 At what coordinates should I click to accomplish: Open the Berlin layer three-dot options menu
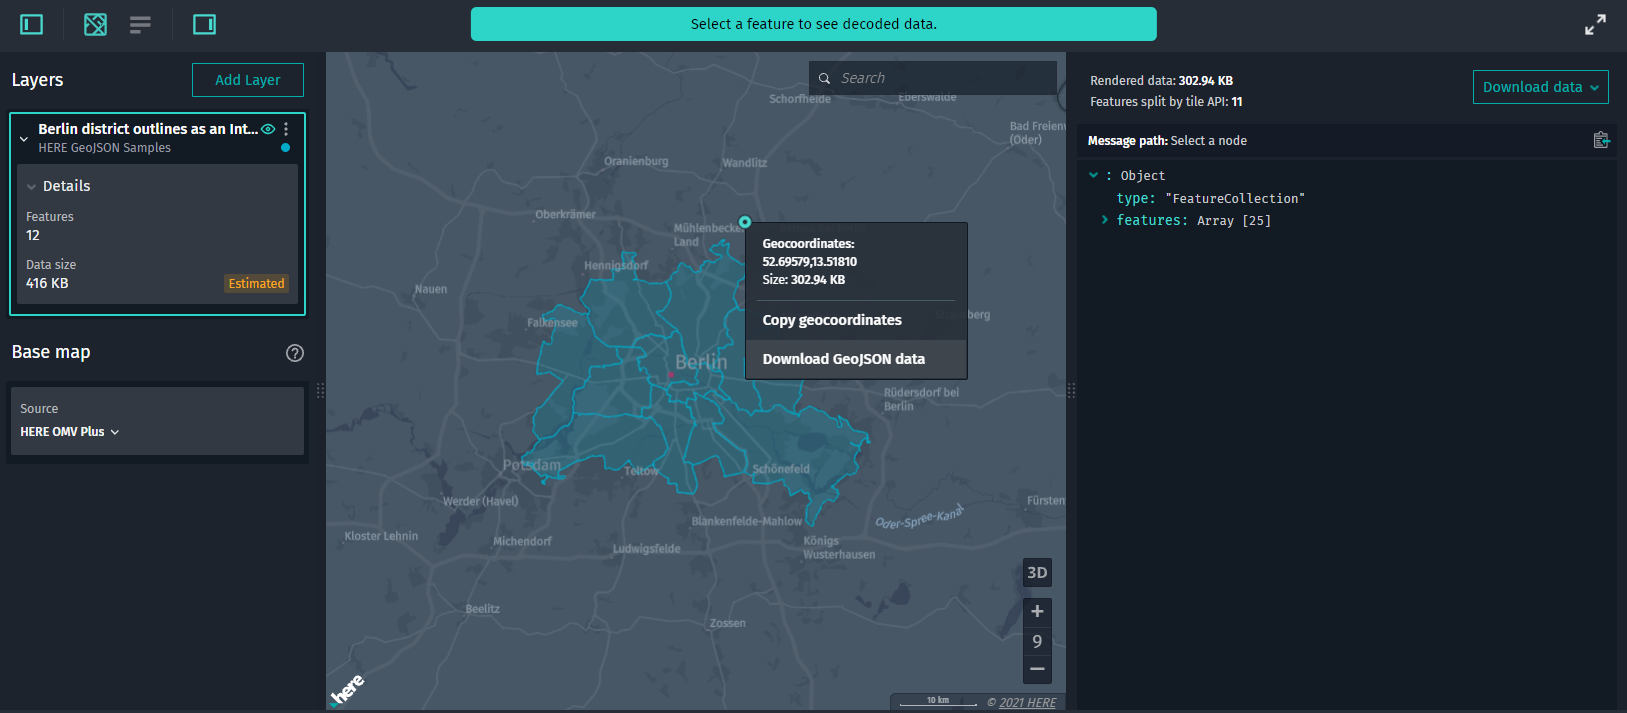tap(286, 129)
